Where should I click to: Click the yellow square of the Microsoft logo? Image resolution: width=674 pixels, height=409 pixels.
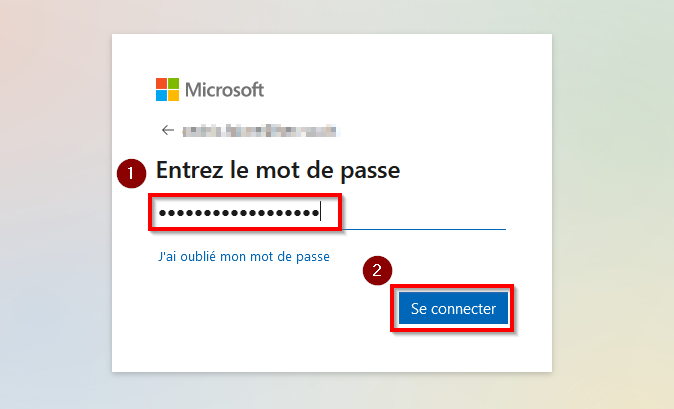(x=173, y=95)
